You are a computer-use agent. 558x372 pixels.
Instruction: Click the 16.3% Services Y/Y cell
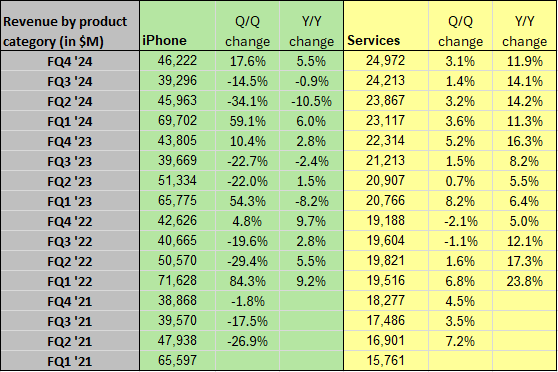click(x=525, y=141)
